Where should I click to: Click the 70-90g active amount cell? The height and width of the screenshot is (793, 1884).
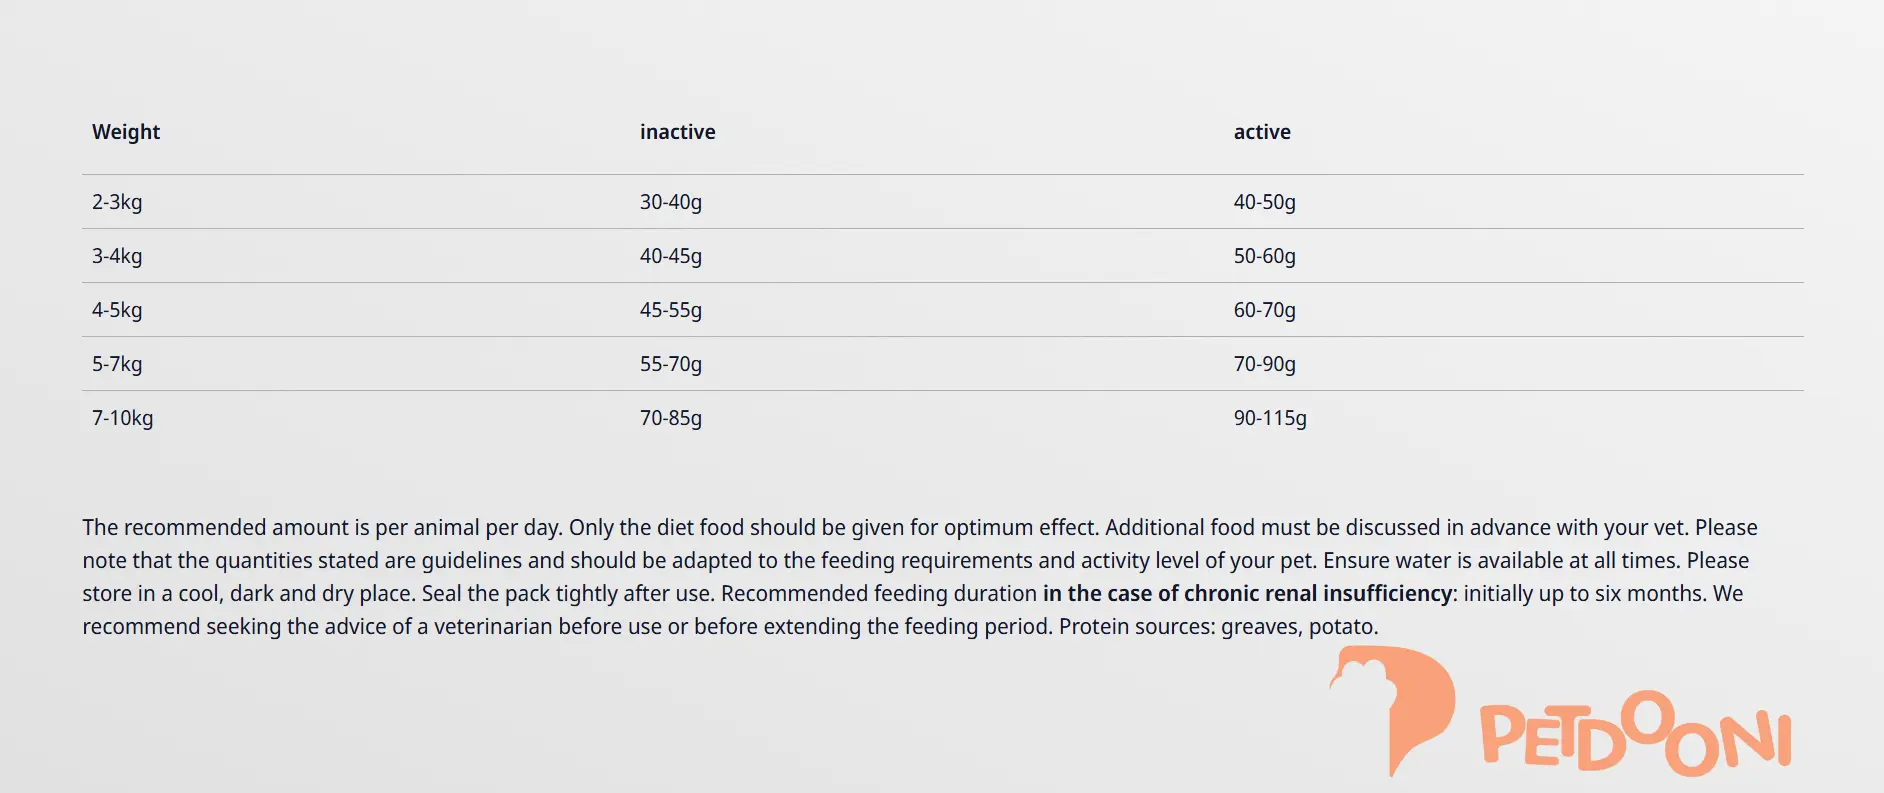pyautogui.click(x=1264, y=364)
